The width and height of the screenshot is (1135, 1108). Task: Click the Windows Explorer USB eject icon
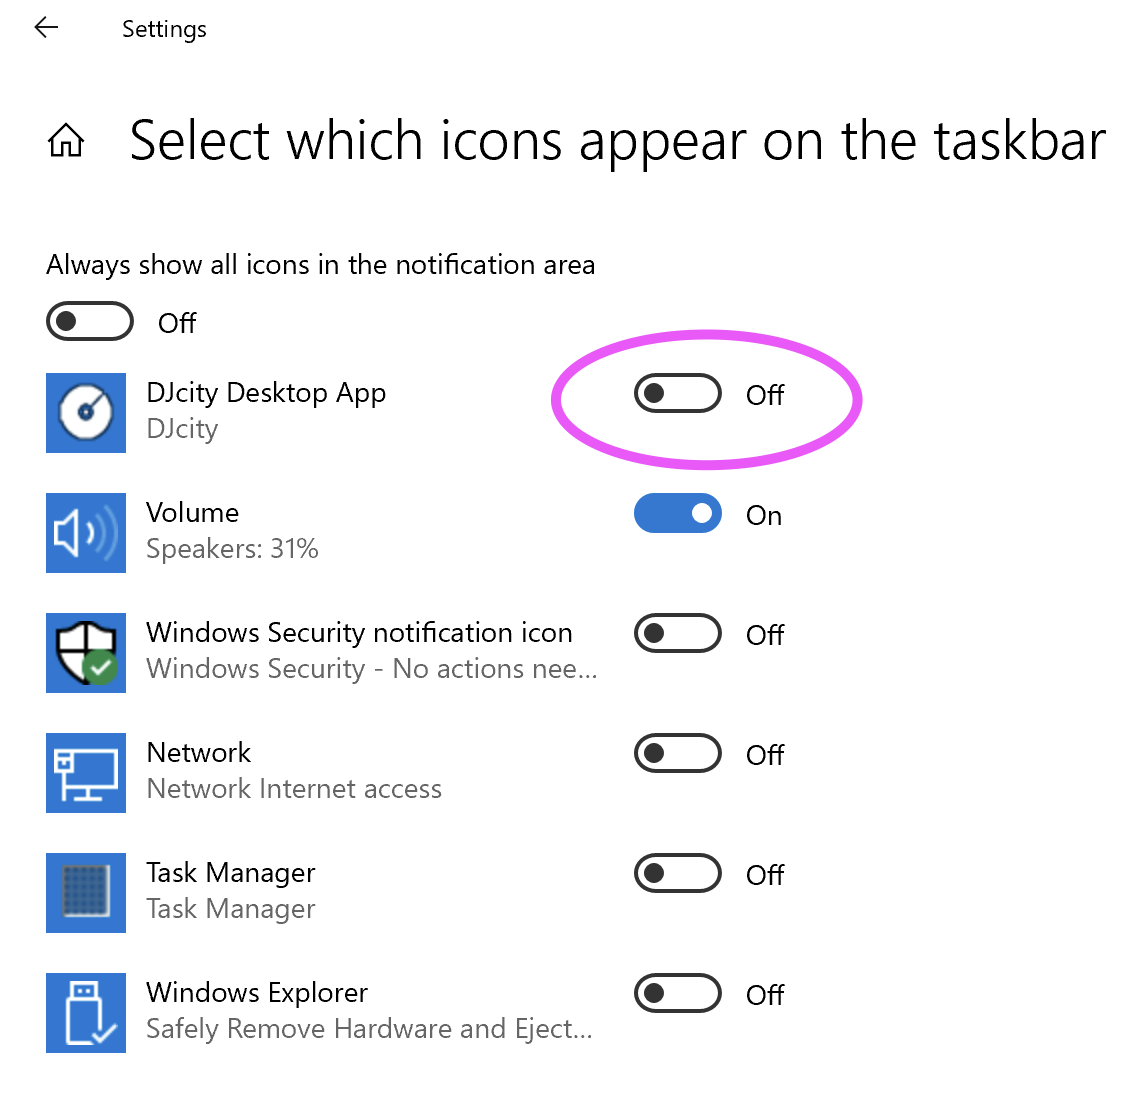[x=86, y=1013]
